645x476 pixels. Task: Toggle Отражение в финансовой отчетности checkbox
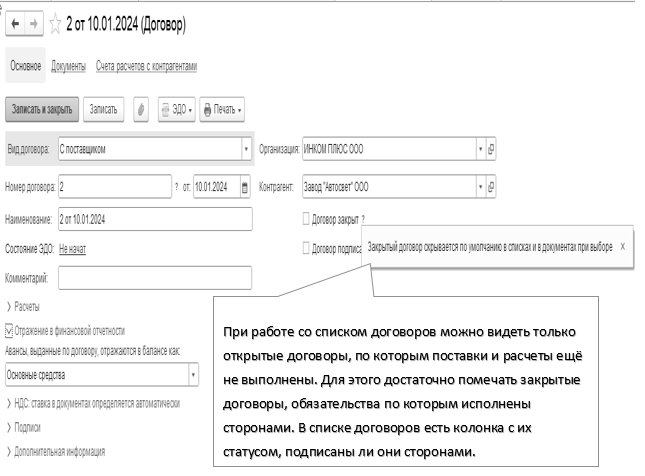click(9, 330)
